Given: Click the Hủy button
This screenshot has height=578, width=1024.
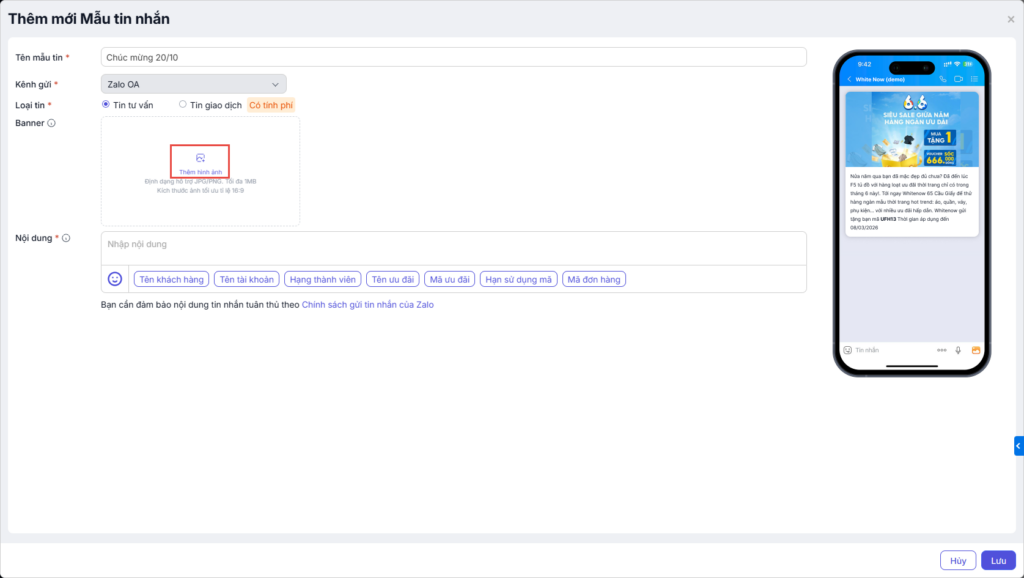Looking at the screenshot, I should click(x=958, y=560).
